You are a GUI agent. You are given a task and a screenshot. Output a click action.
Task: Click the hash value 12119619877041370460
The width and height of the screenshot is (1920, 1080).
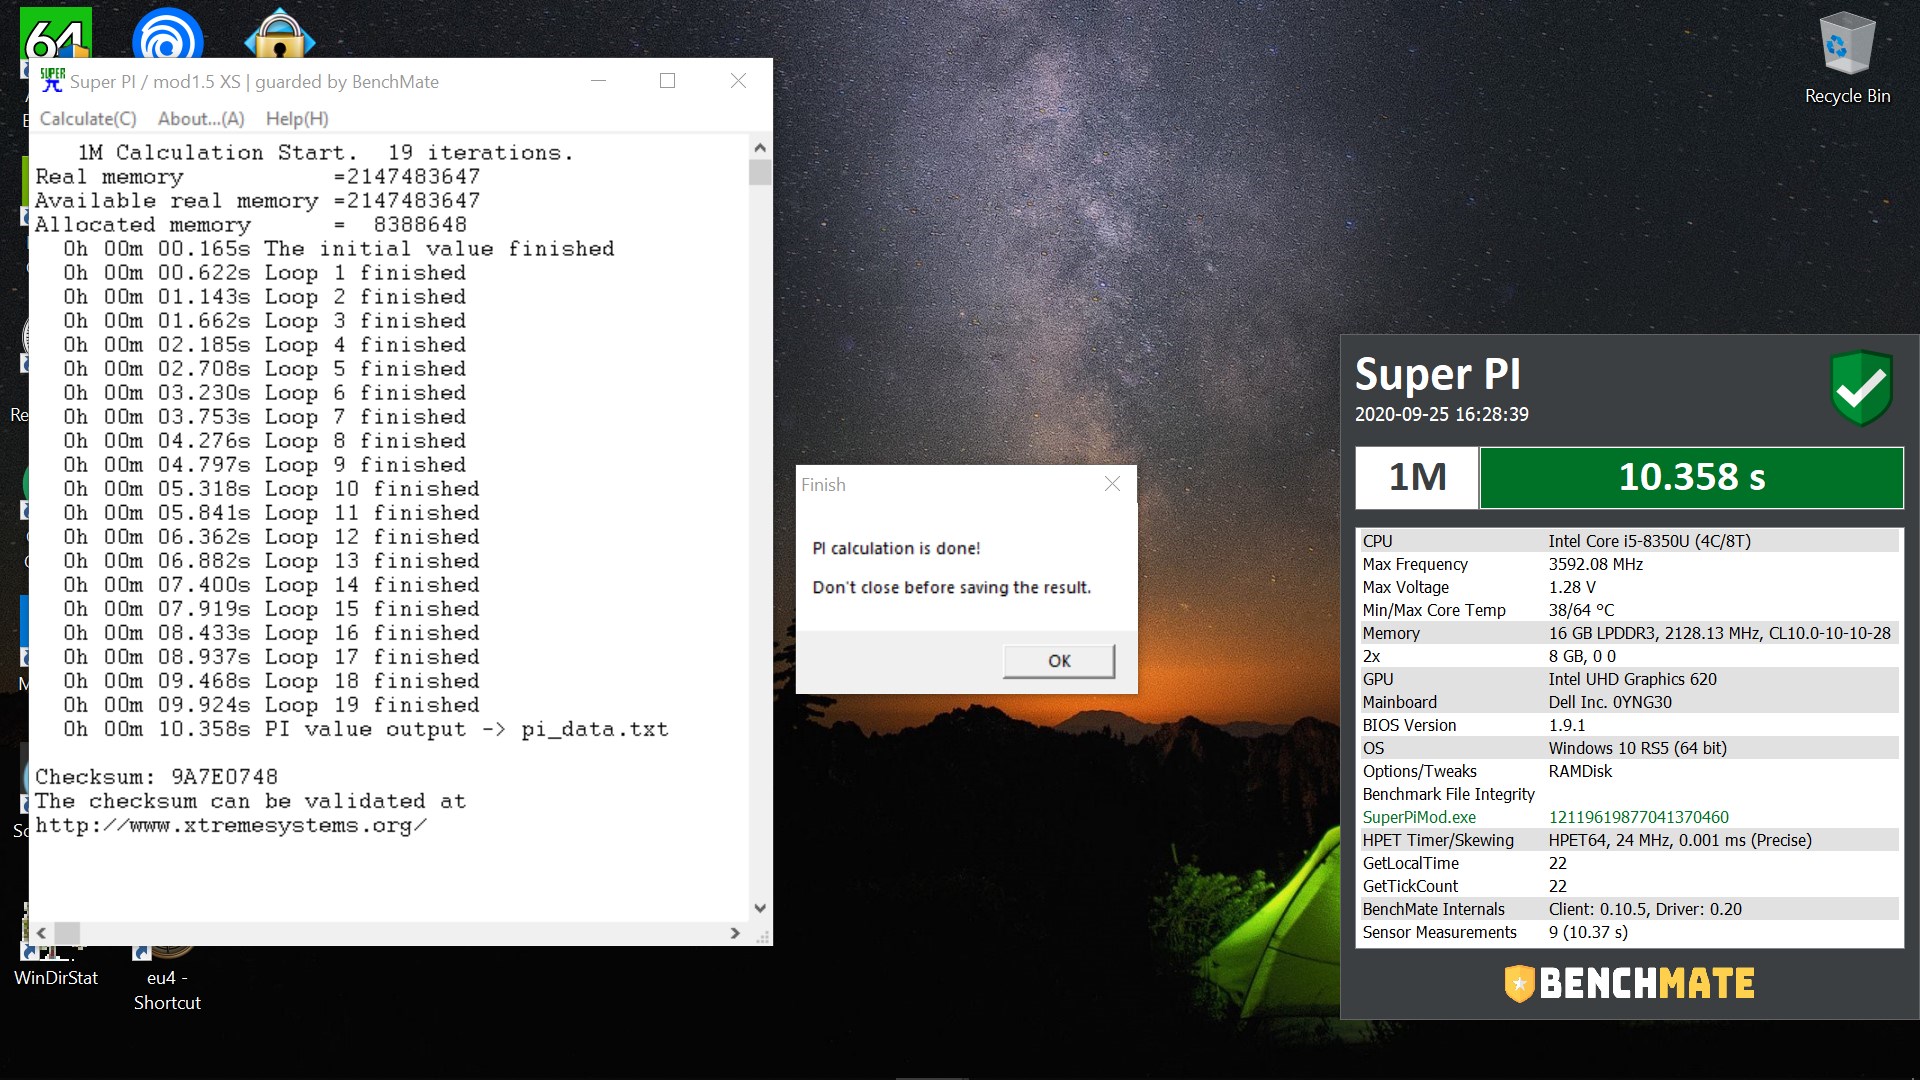(x=1638, y=817)
